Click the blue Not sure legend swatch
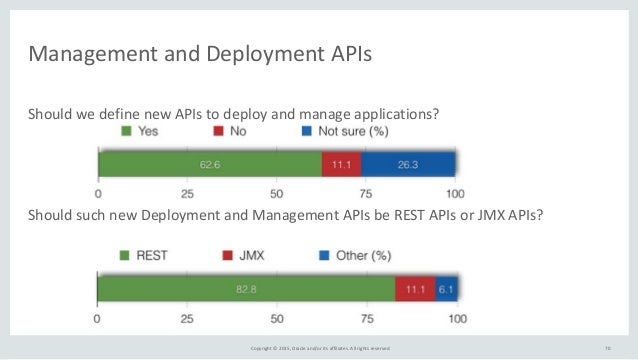The width and height of the screenshot is (638, 360). 307,131
